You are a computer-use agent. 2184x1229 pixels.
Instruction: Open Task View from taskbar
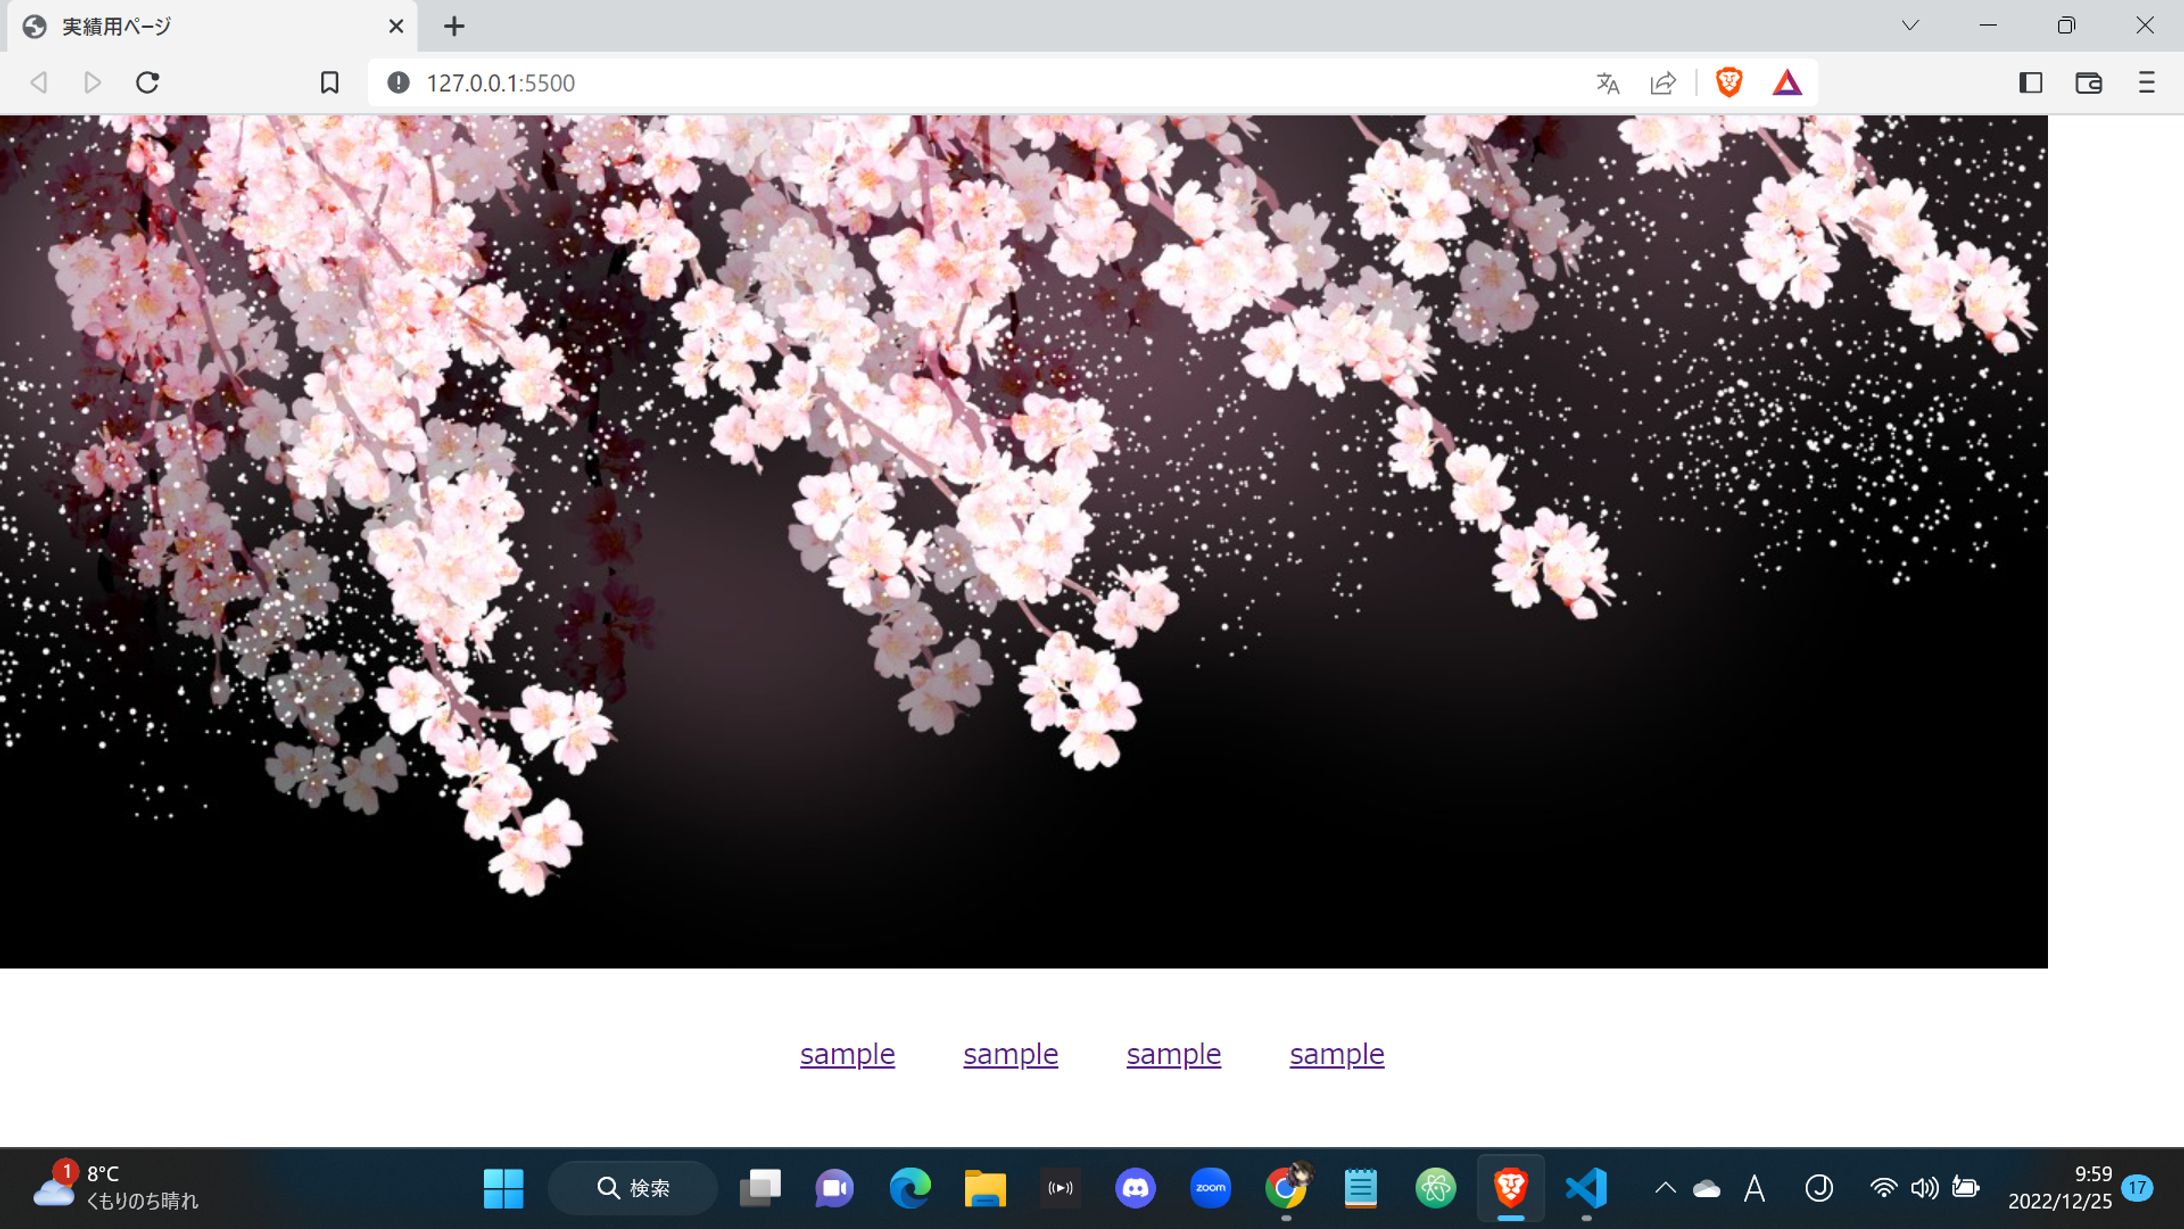click(x=760, y=1188)
